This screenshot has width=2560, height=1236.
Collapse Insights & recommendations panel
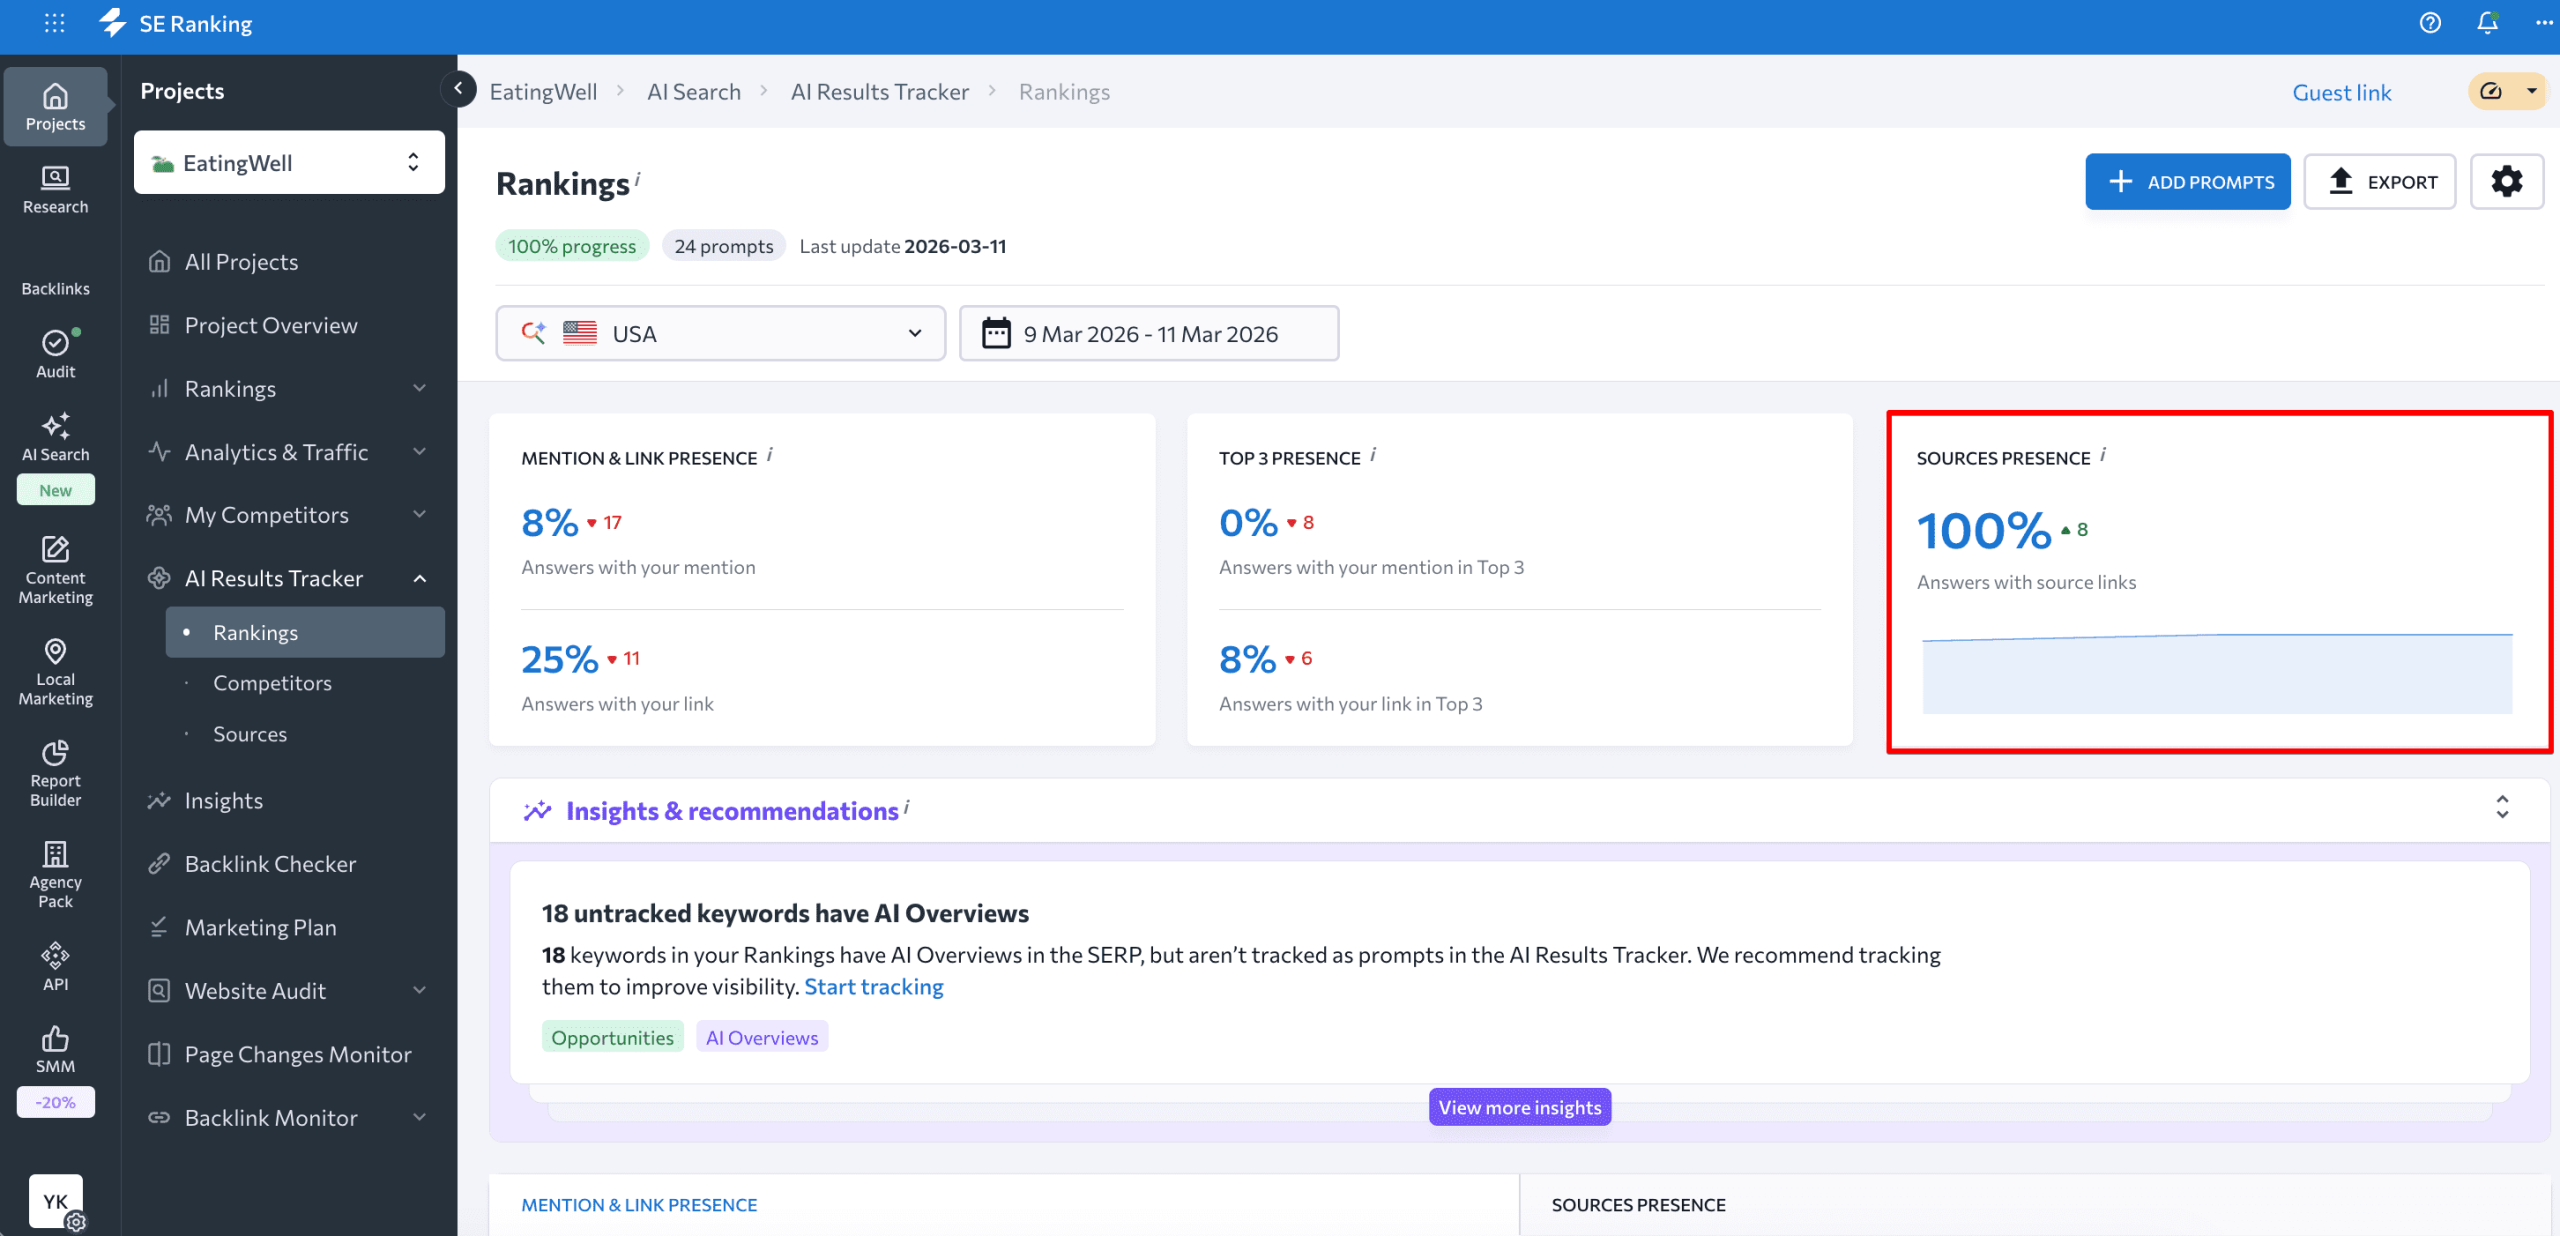pos(2502,808)
